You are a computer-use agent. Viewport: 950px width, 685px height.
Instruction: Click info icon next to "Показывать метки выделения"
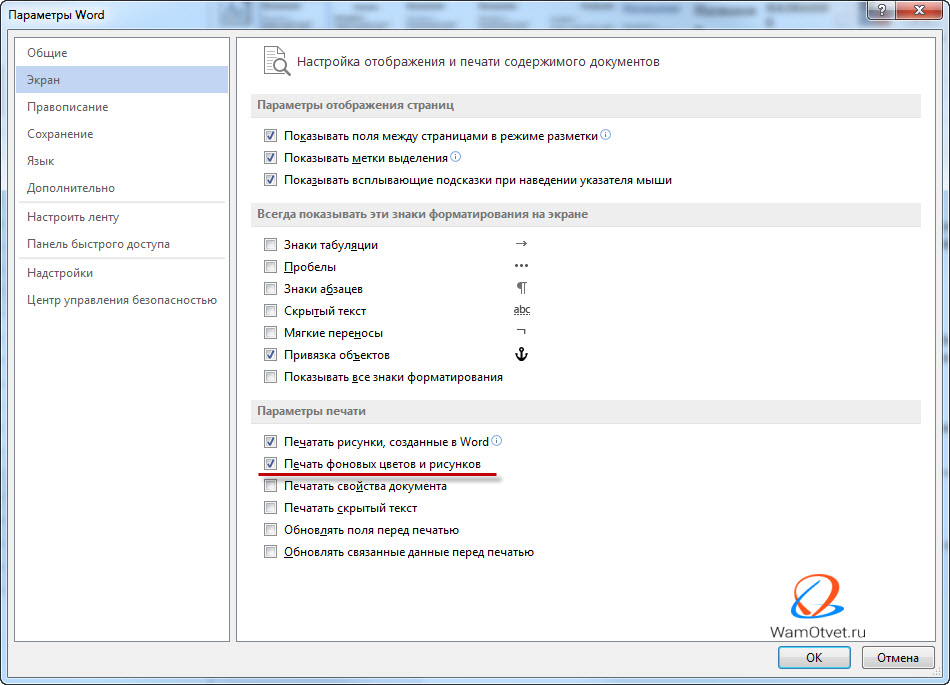click(x=456, y=157)
